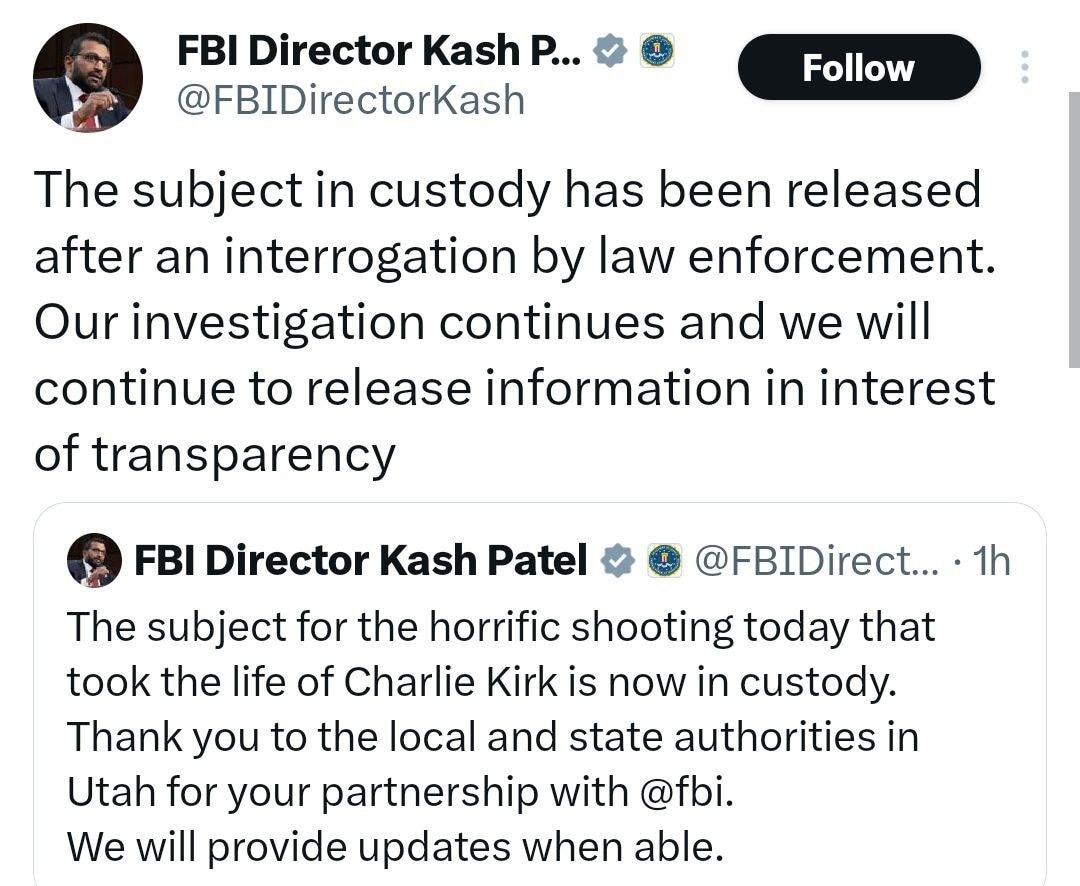
Task: Open the main tweet author's profile picture
Action: (88, 78)
